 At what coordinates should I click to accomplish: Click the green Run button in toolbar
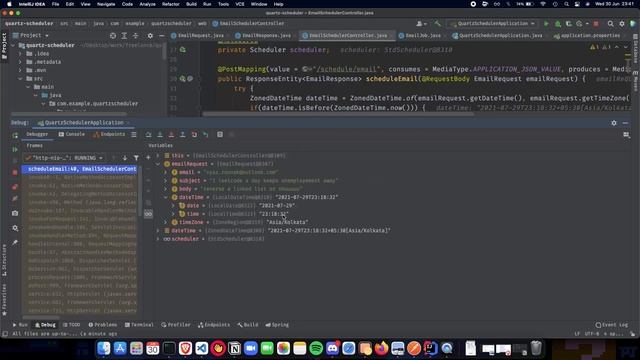[546, 24]
